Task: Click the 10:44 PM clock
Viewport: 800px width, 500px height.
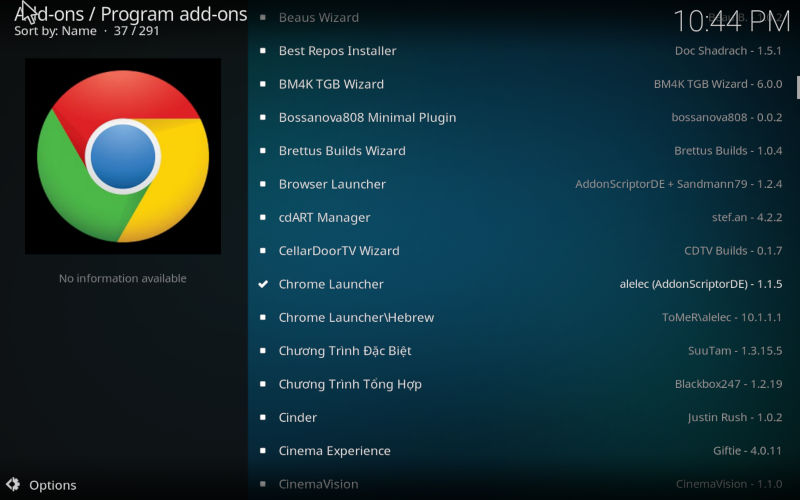Action: 732,21
